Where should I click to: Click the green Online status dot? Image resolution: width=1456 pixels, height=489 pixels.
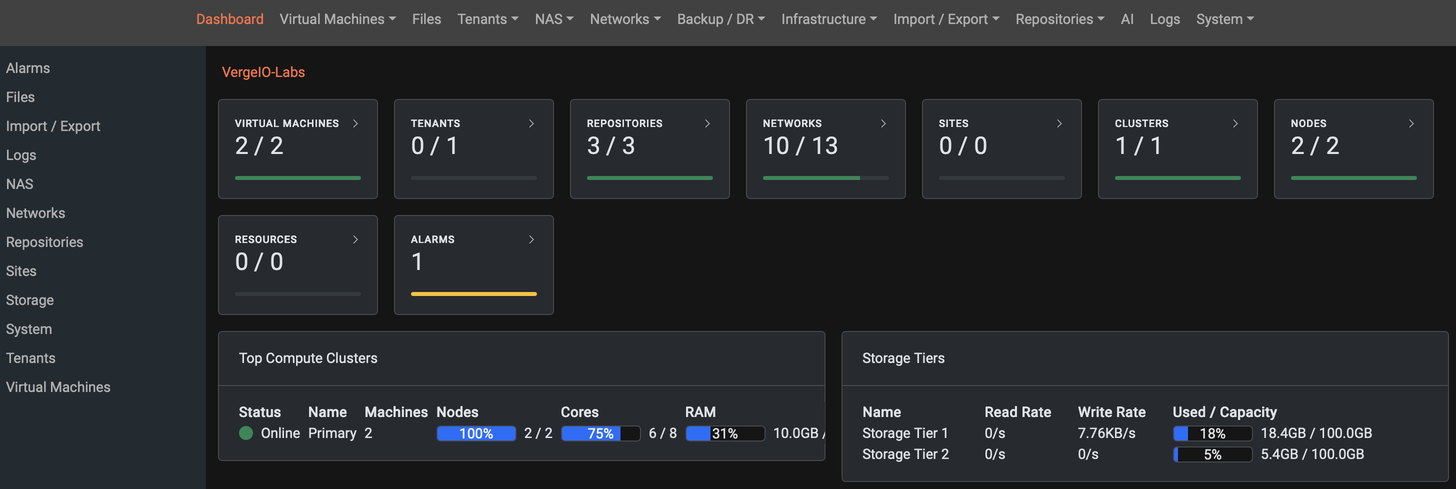click(246, 433)
